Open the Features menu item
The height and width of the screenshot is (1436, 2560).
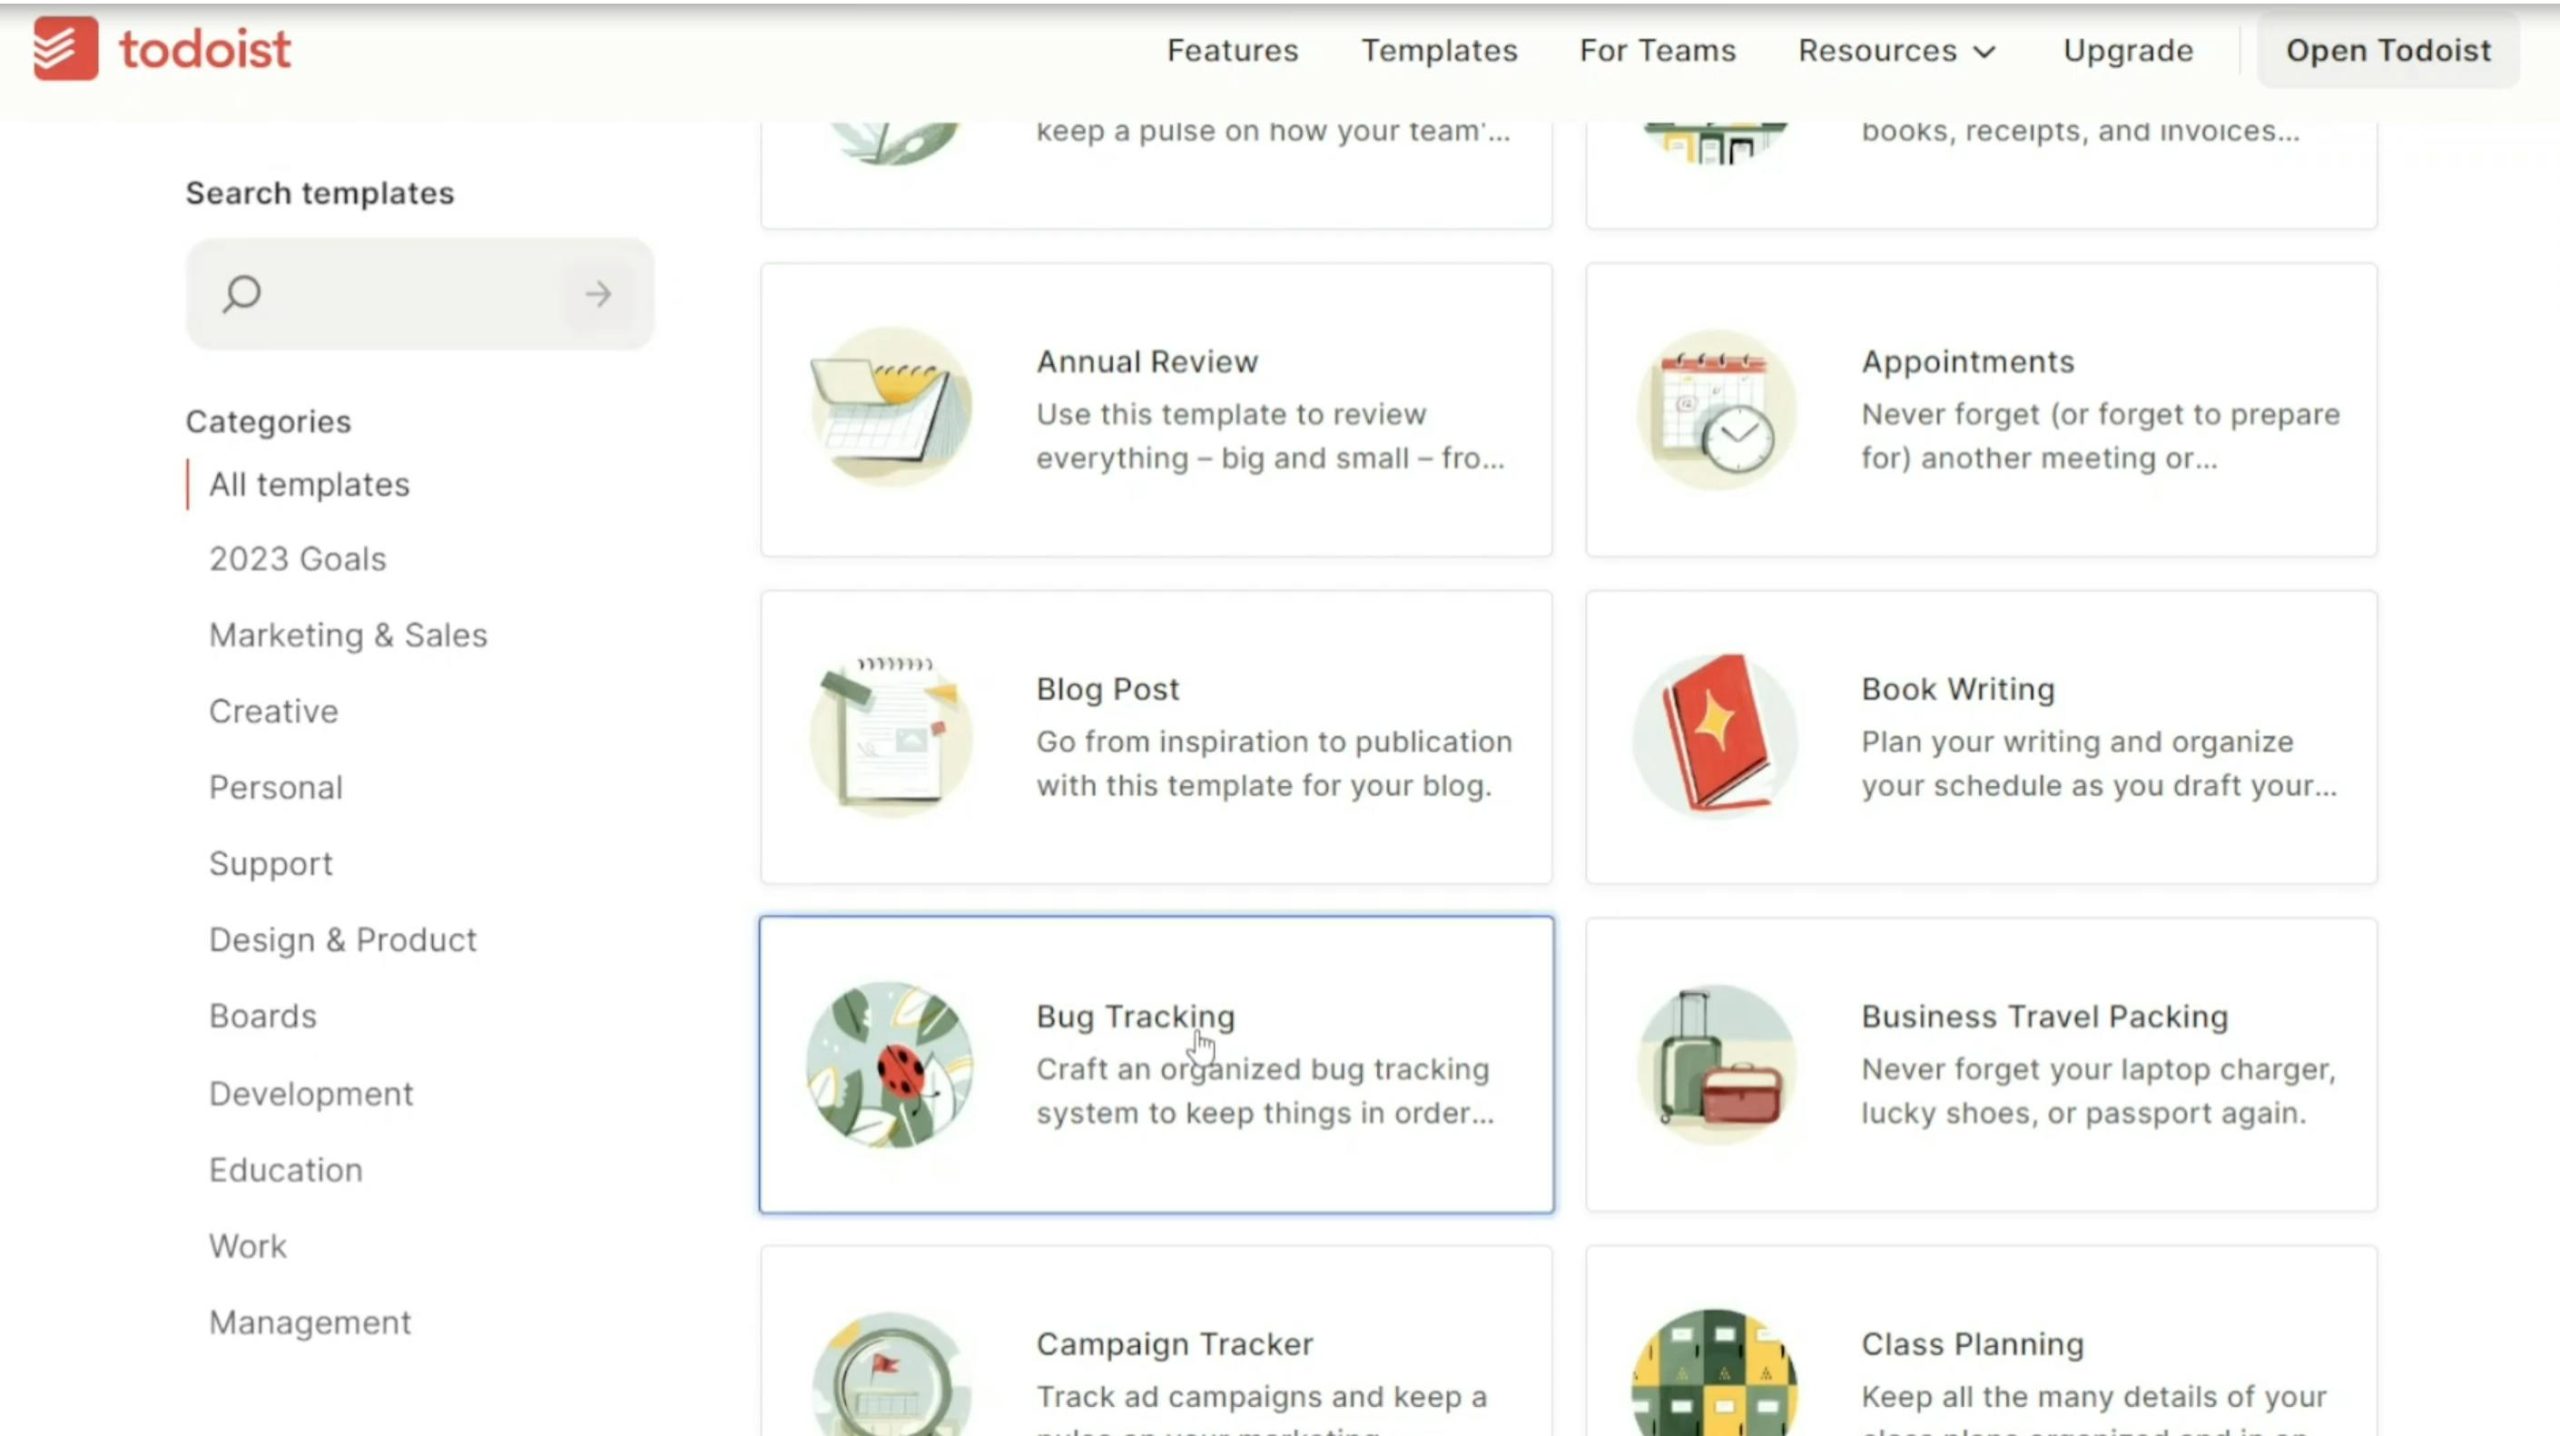[x=1232, y=51]
